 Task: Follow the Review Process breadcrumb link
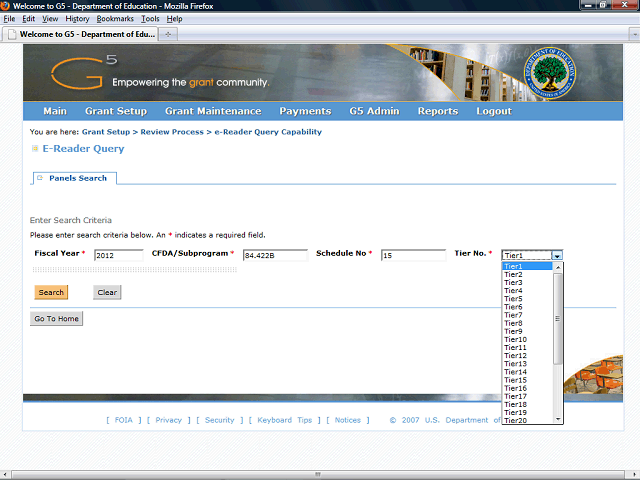coord(172,132)
